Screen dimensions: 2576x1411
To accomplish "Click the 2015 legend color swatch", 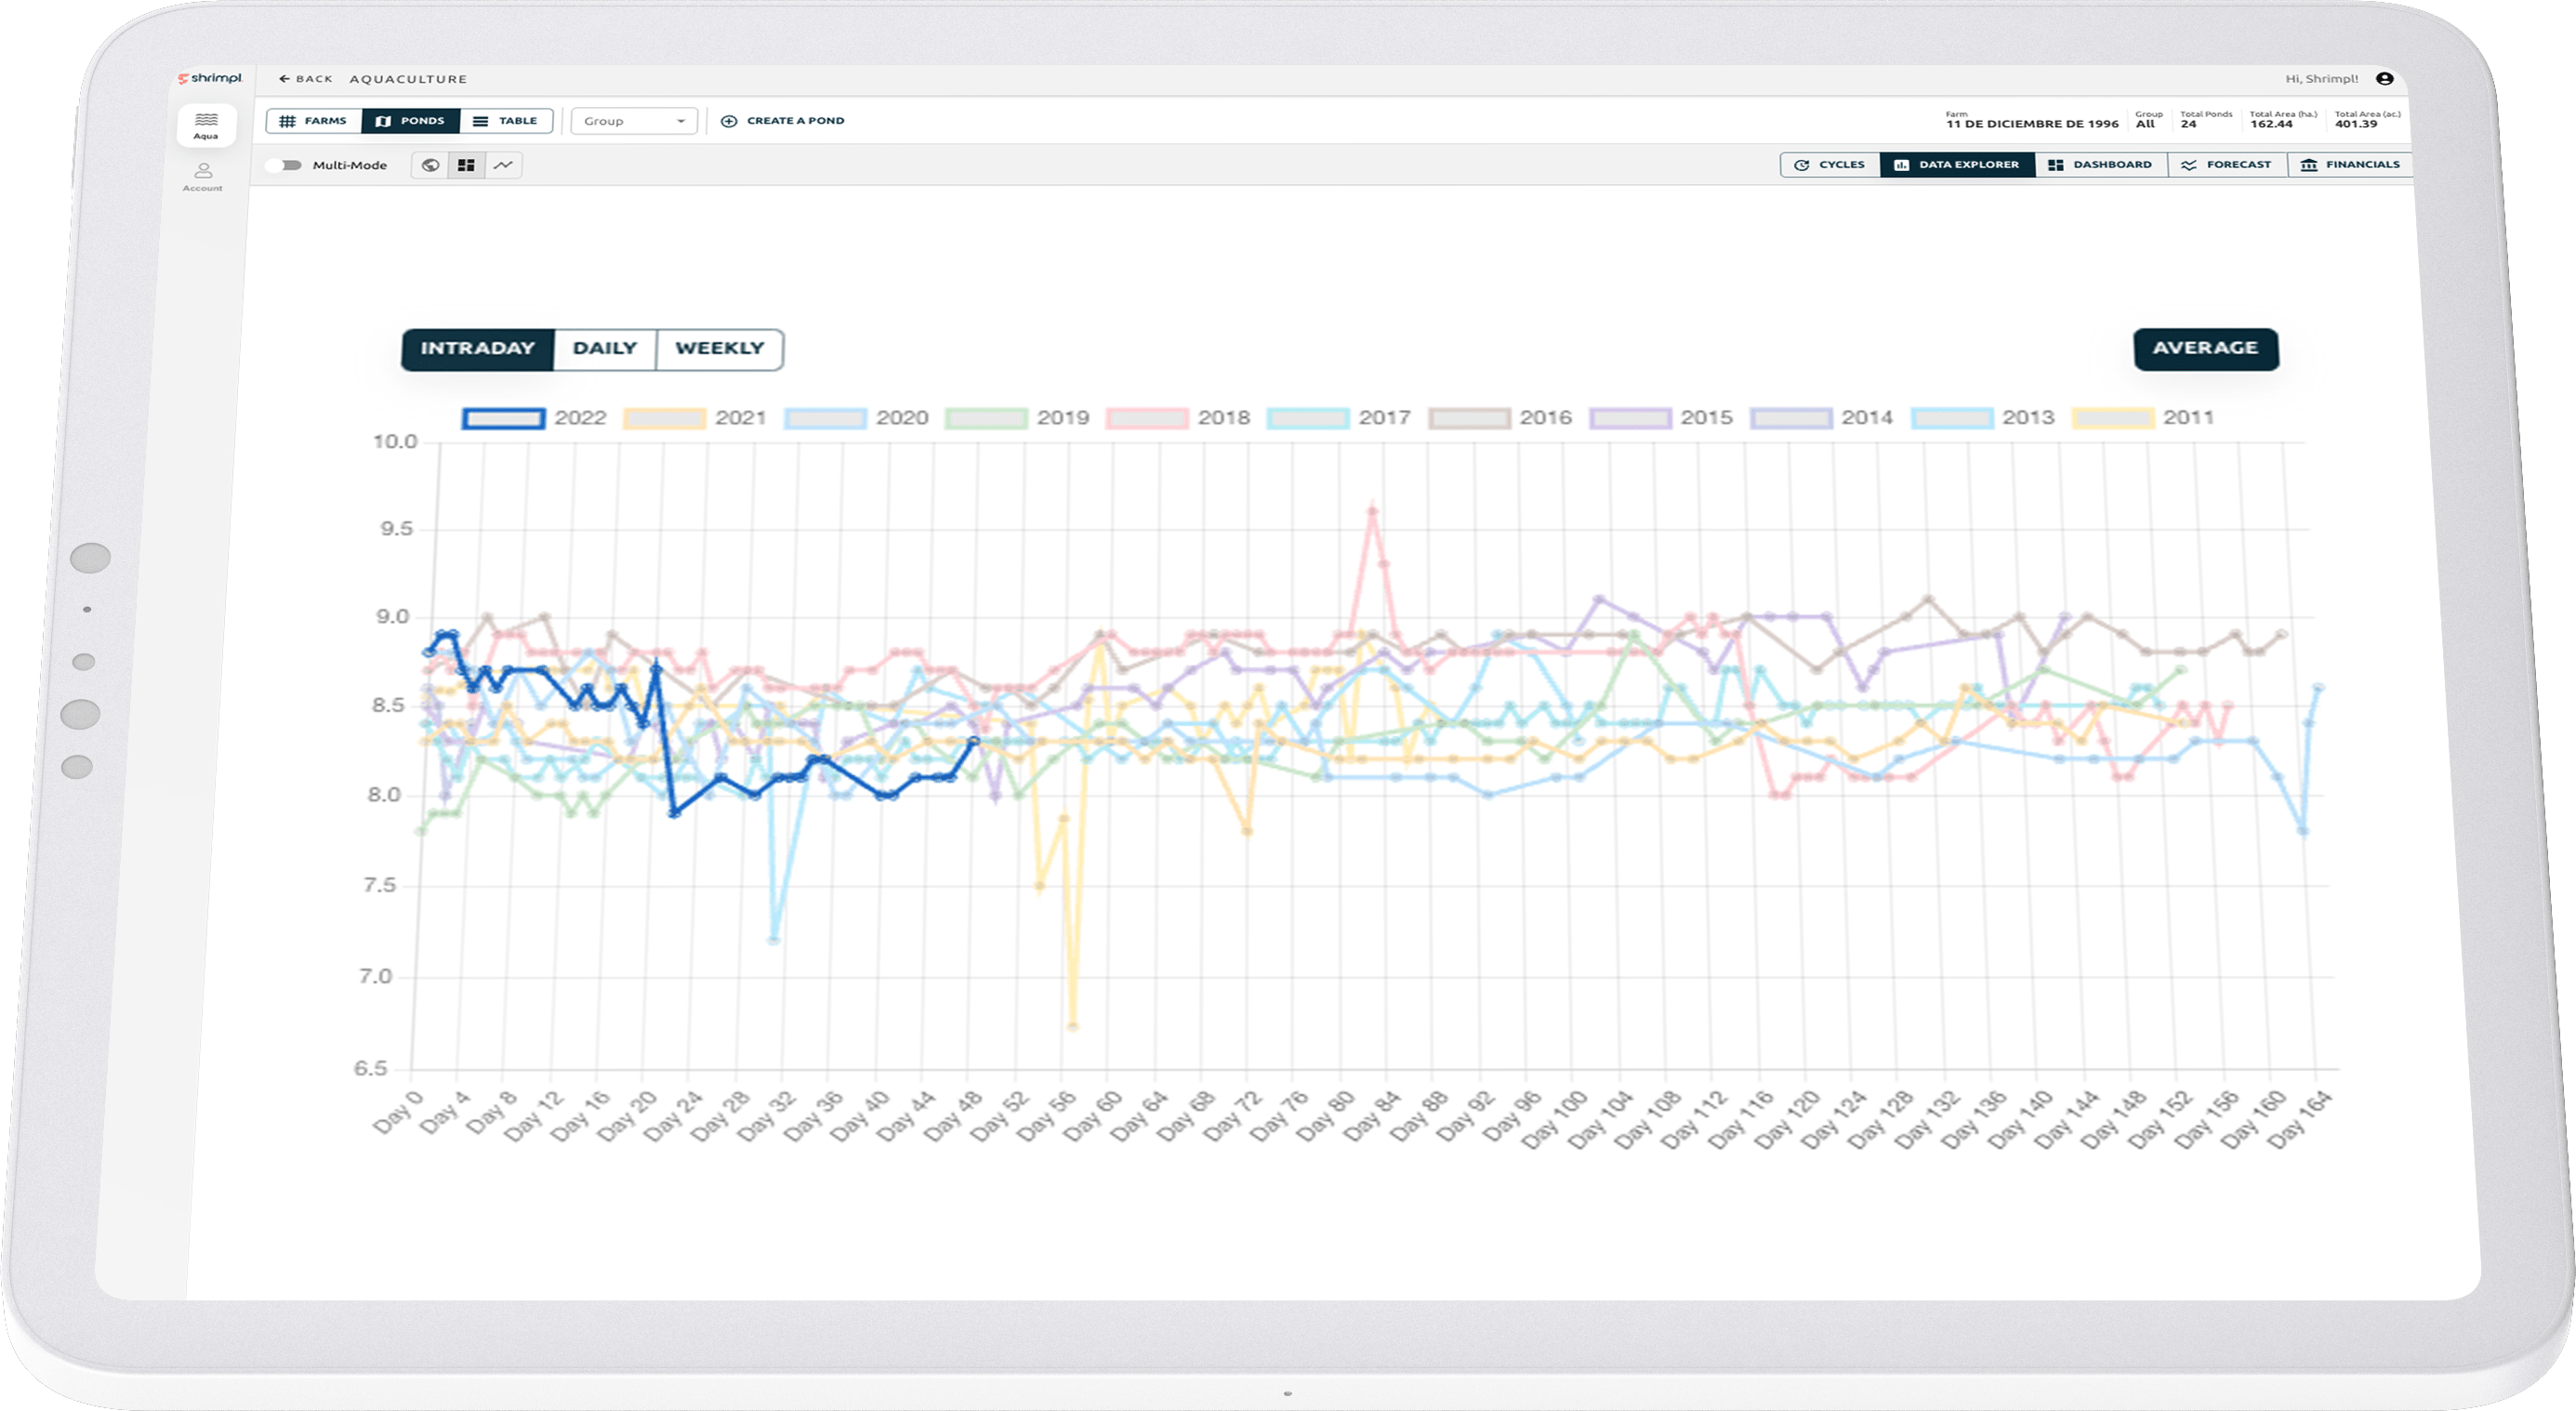I will pyautogui.click(x=1630, y=418).
